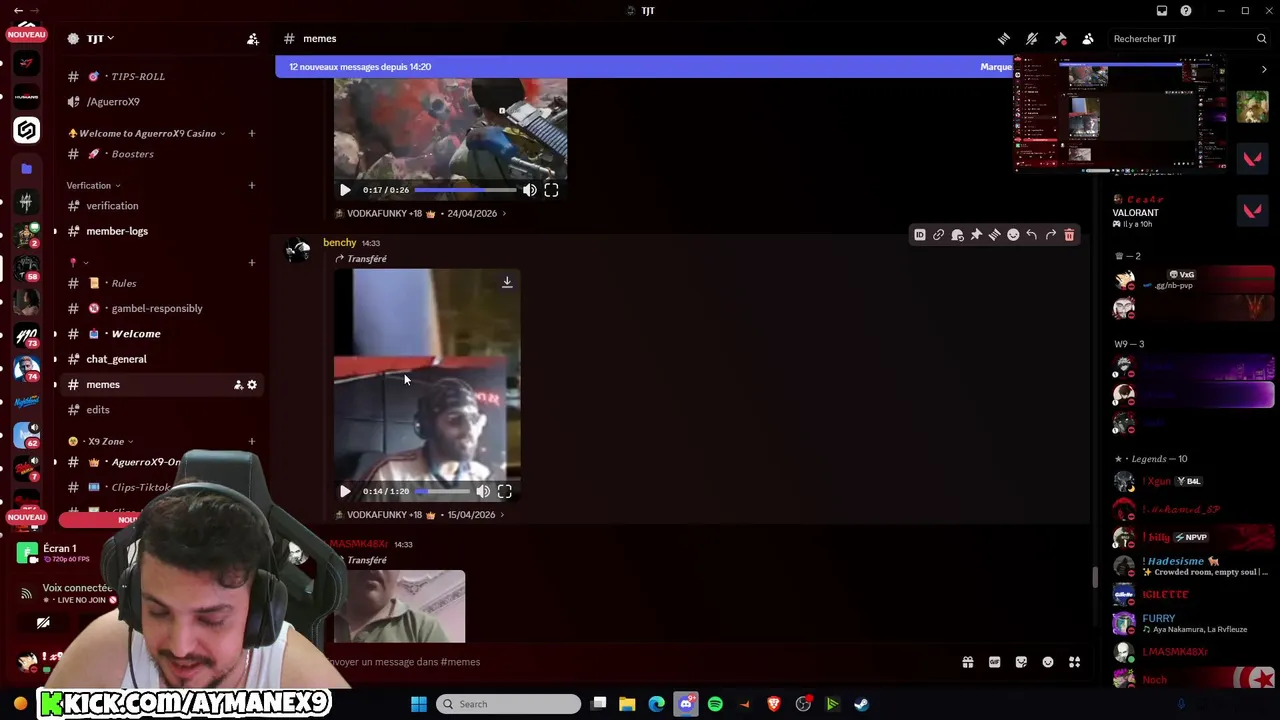Open benchy's user profile name

[x=339, y=242]
